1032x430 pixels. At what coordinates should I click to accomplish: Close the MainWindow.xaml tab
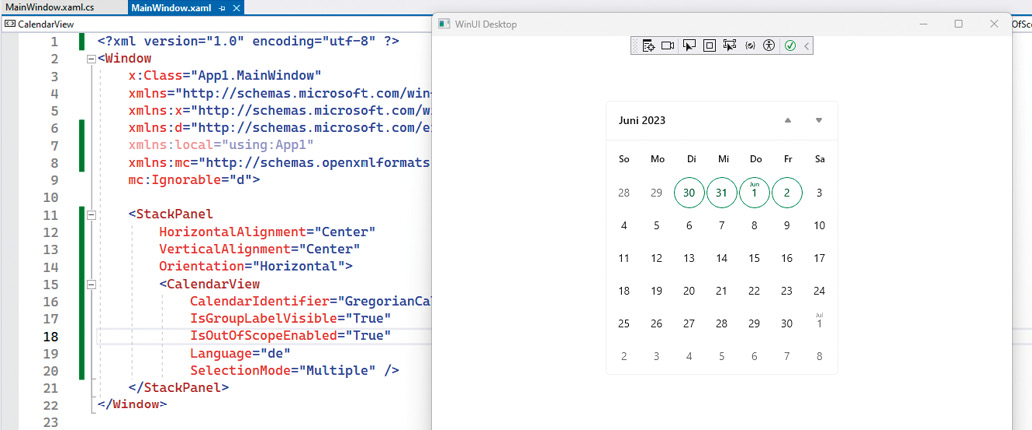click(238, 8)
